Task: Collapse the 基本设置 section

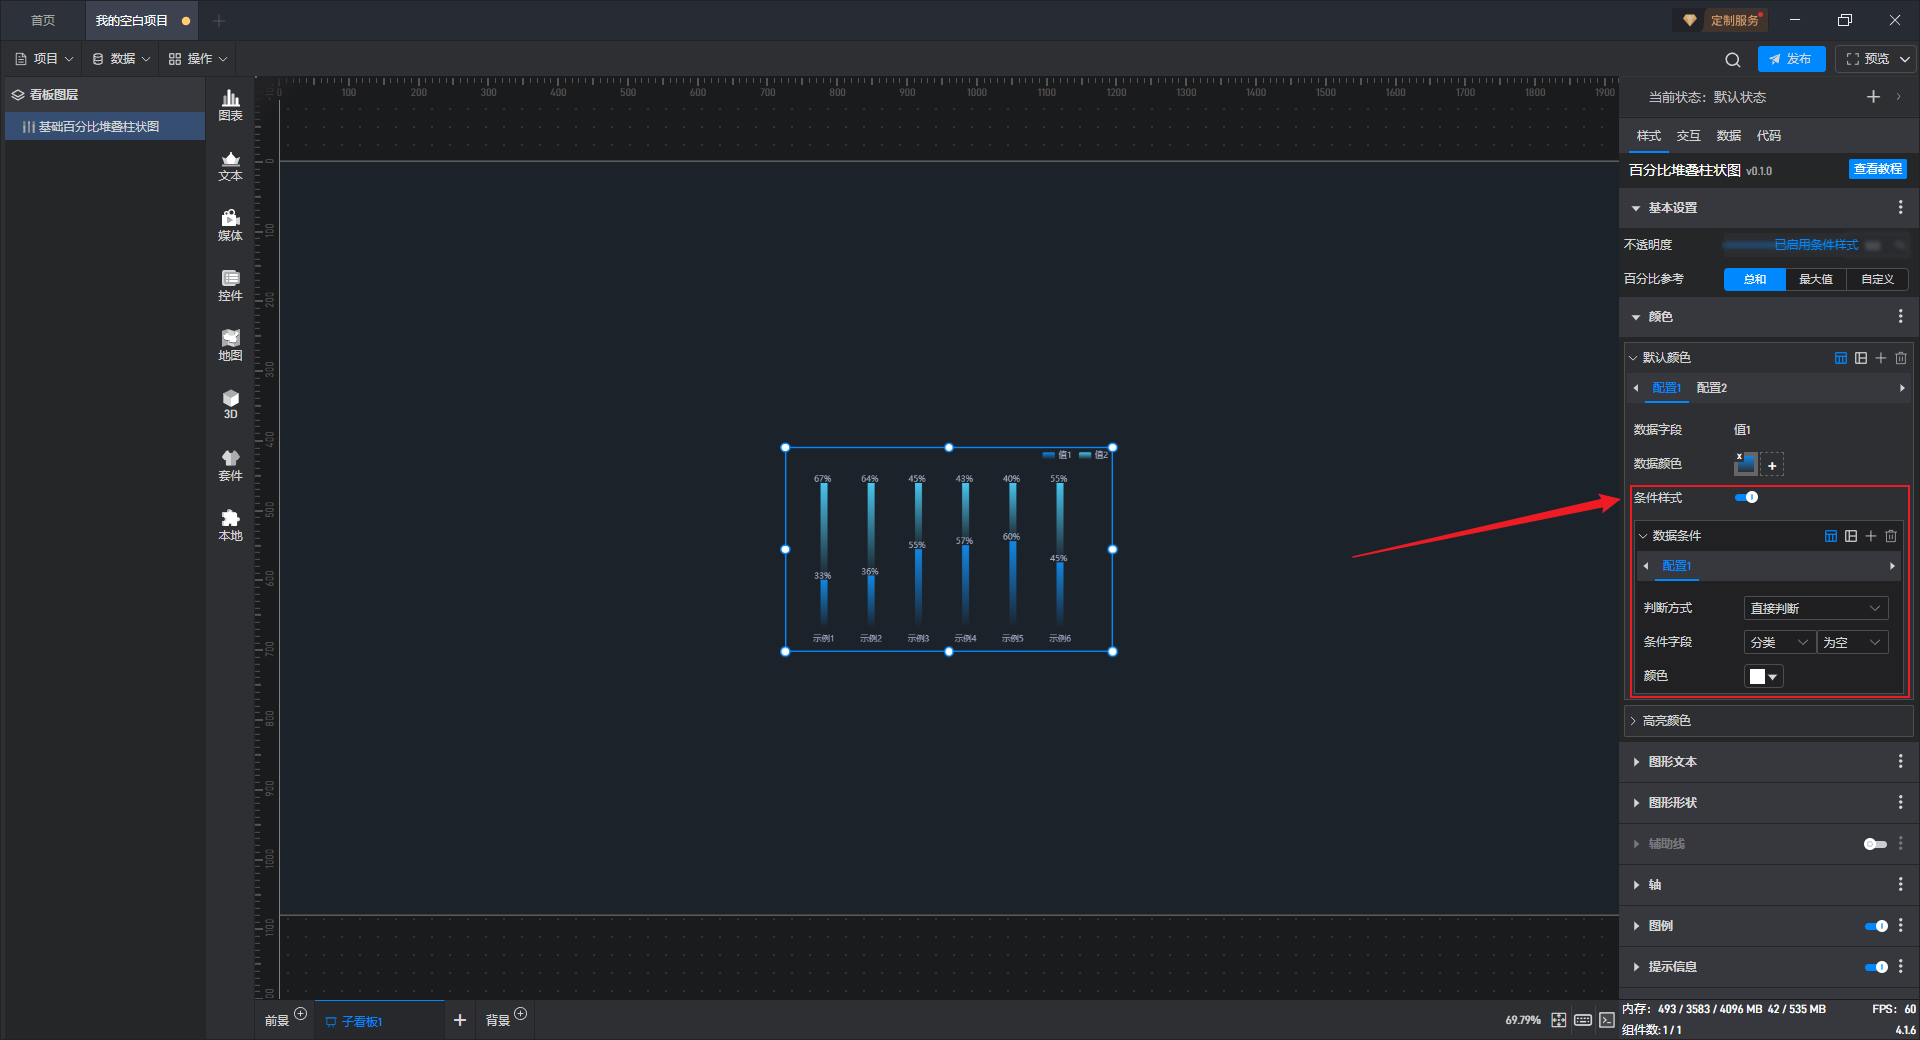Action: click(1636, 208)
